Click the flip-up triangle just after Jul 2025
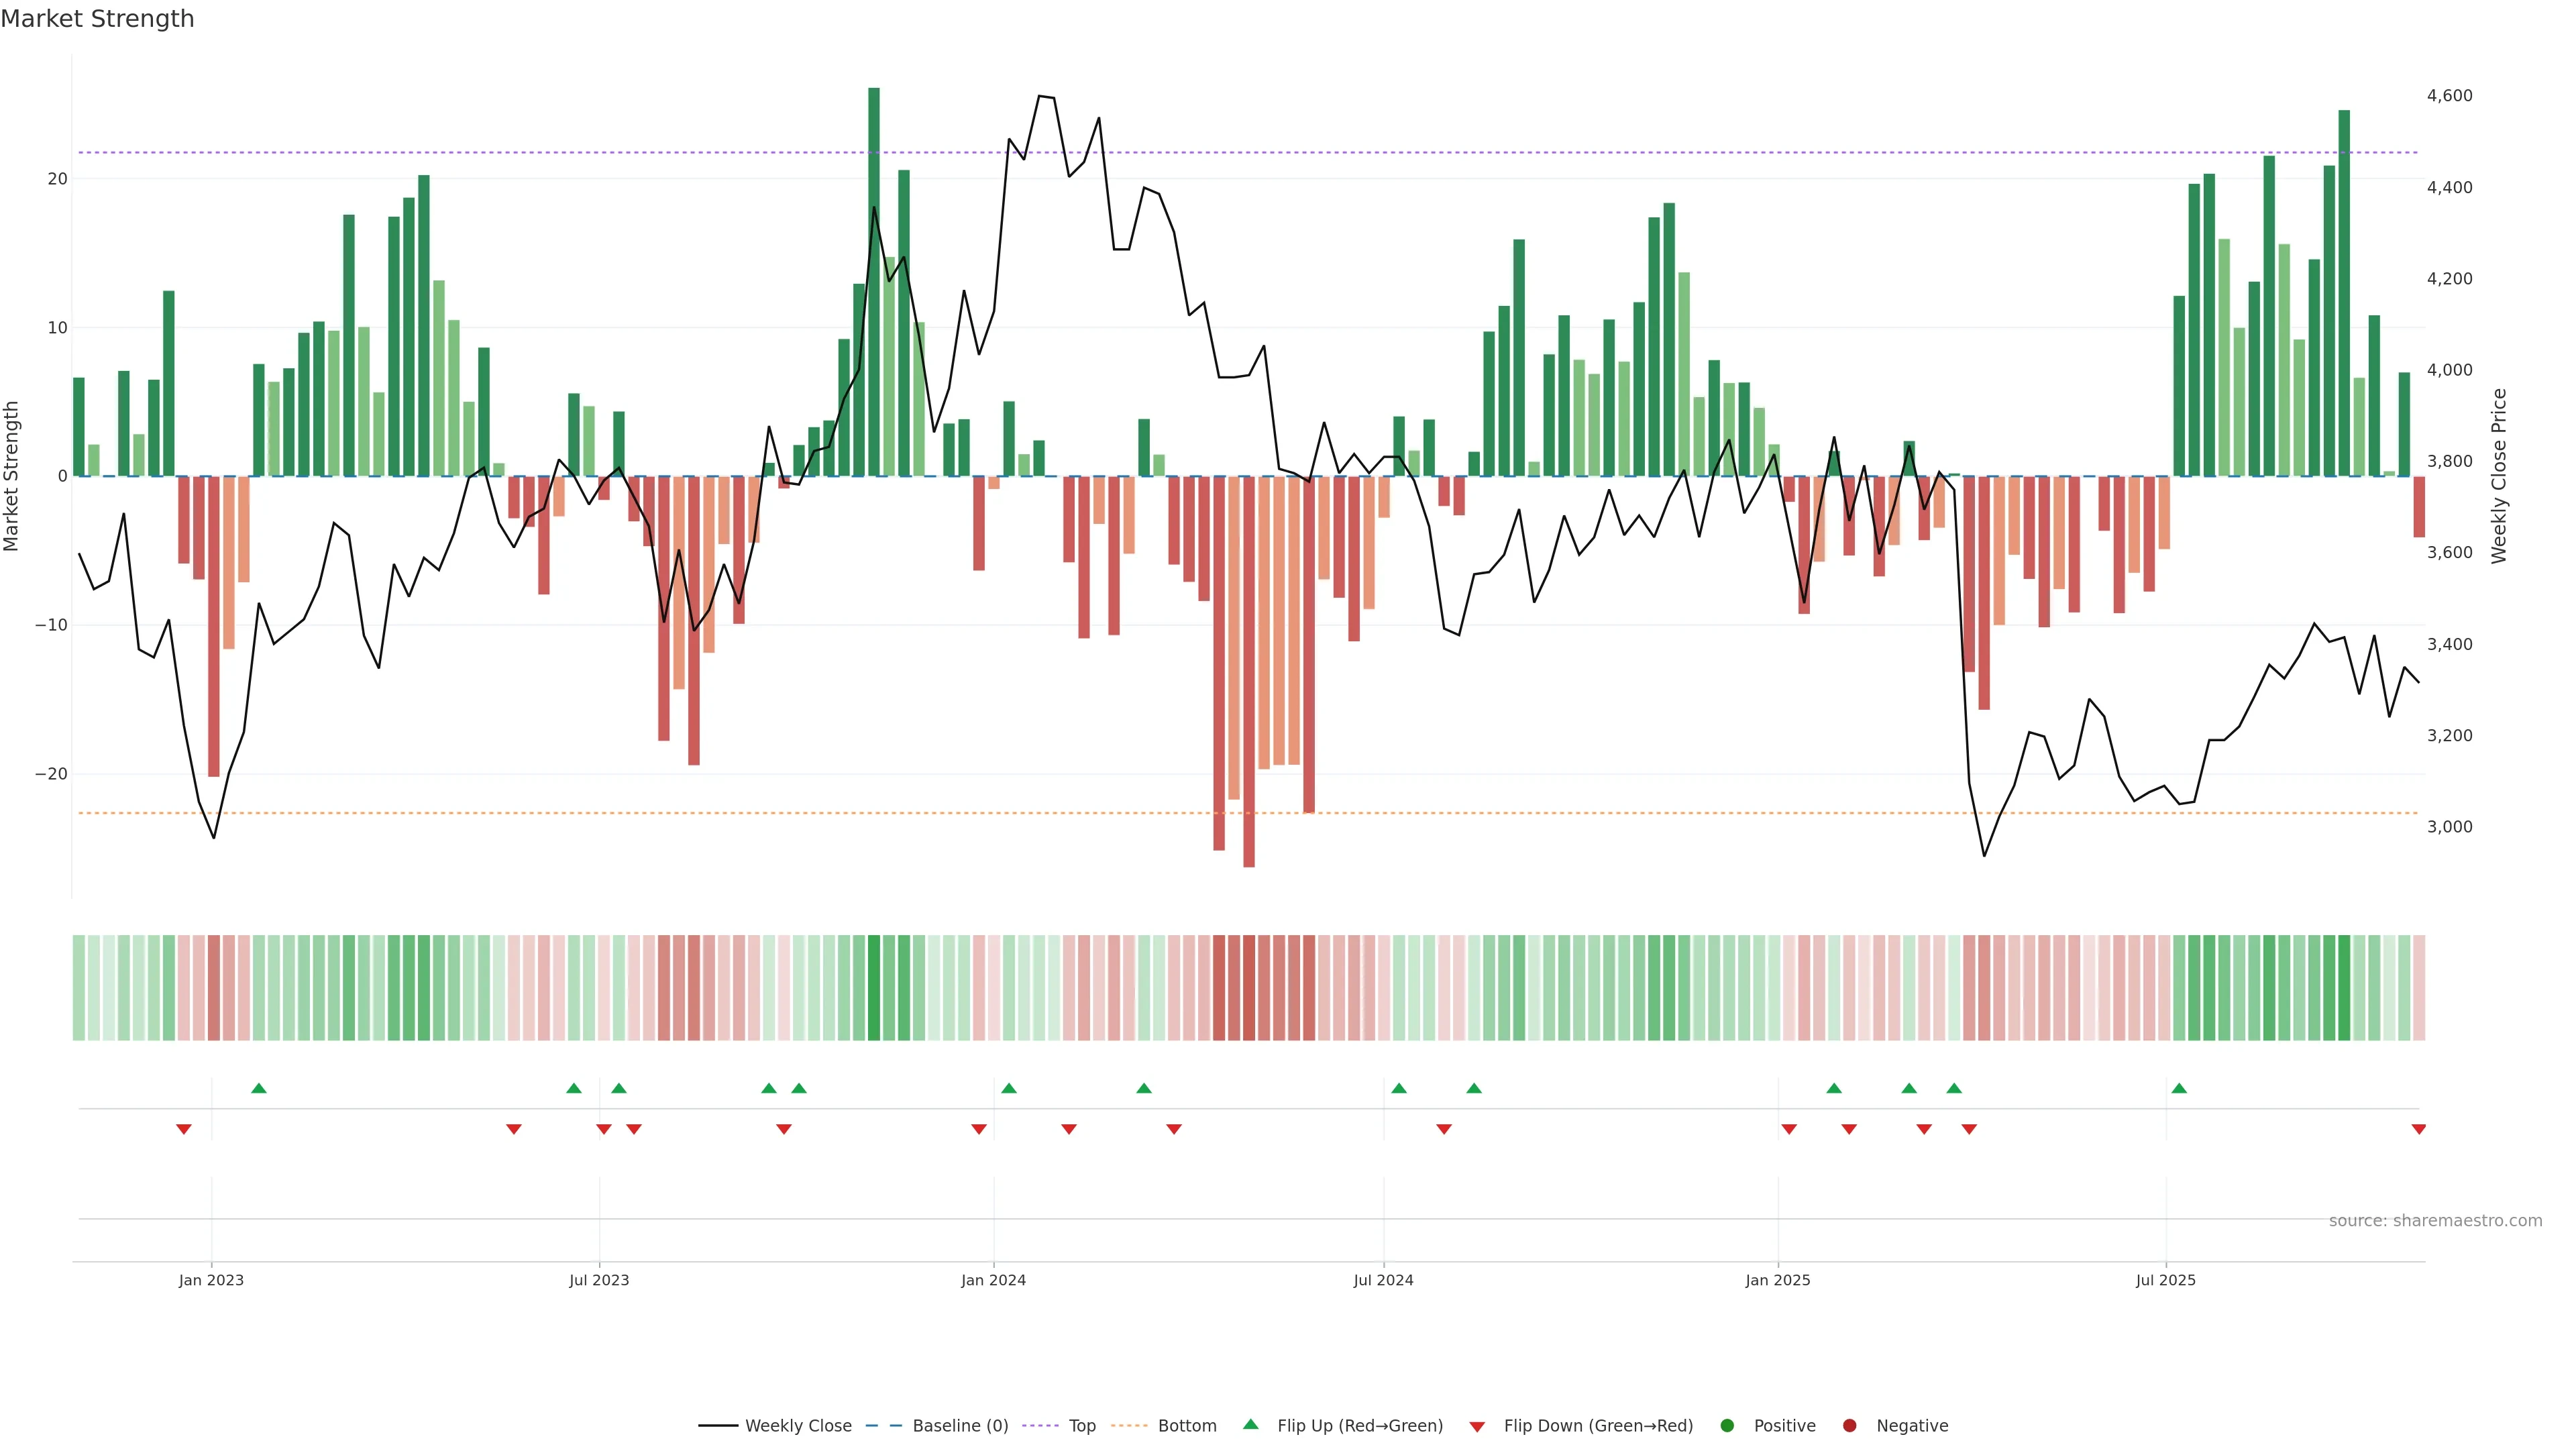This screenshot has height=1449, width=2576. point(2179,1088)
